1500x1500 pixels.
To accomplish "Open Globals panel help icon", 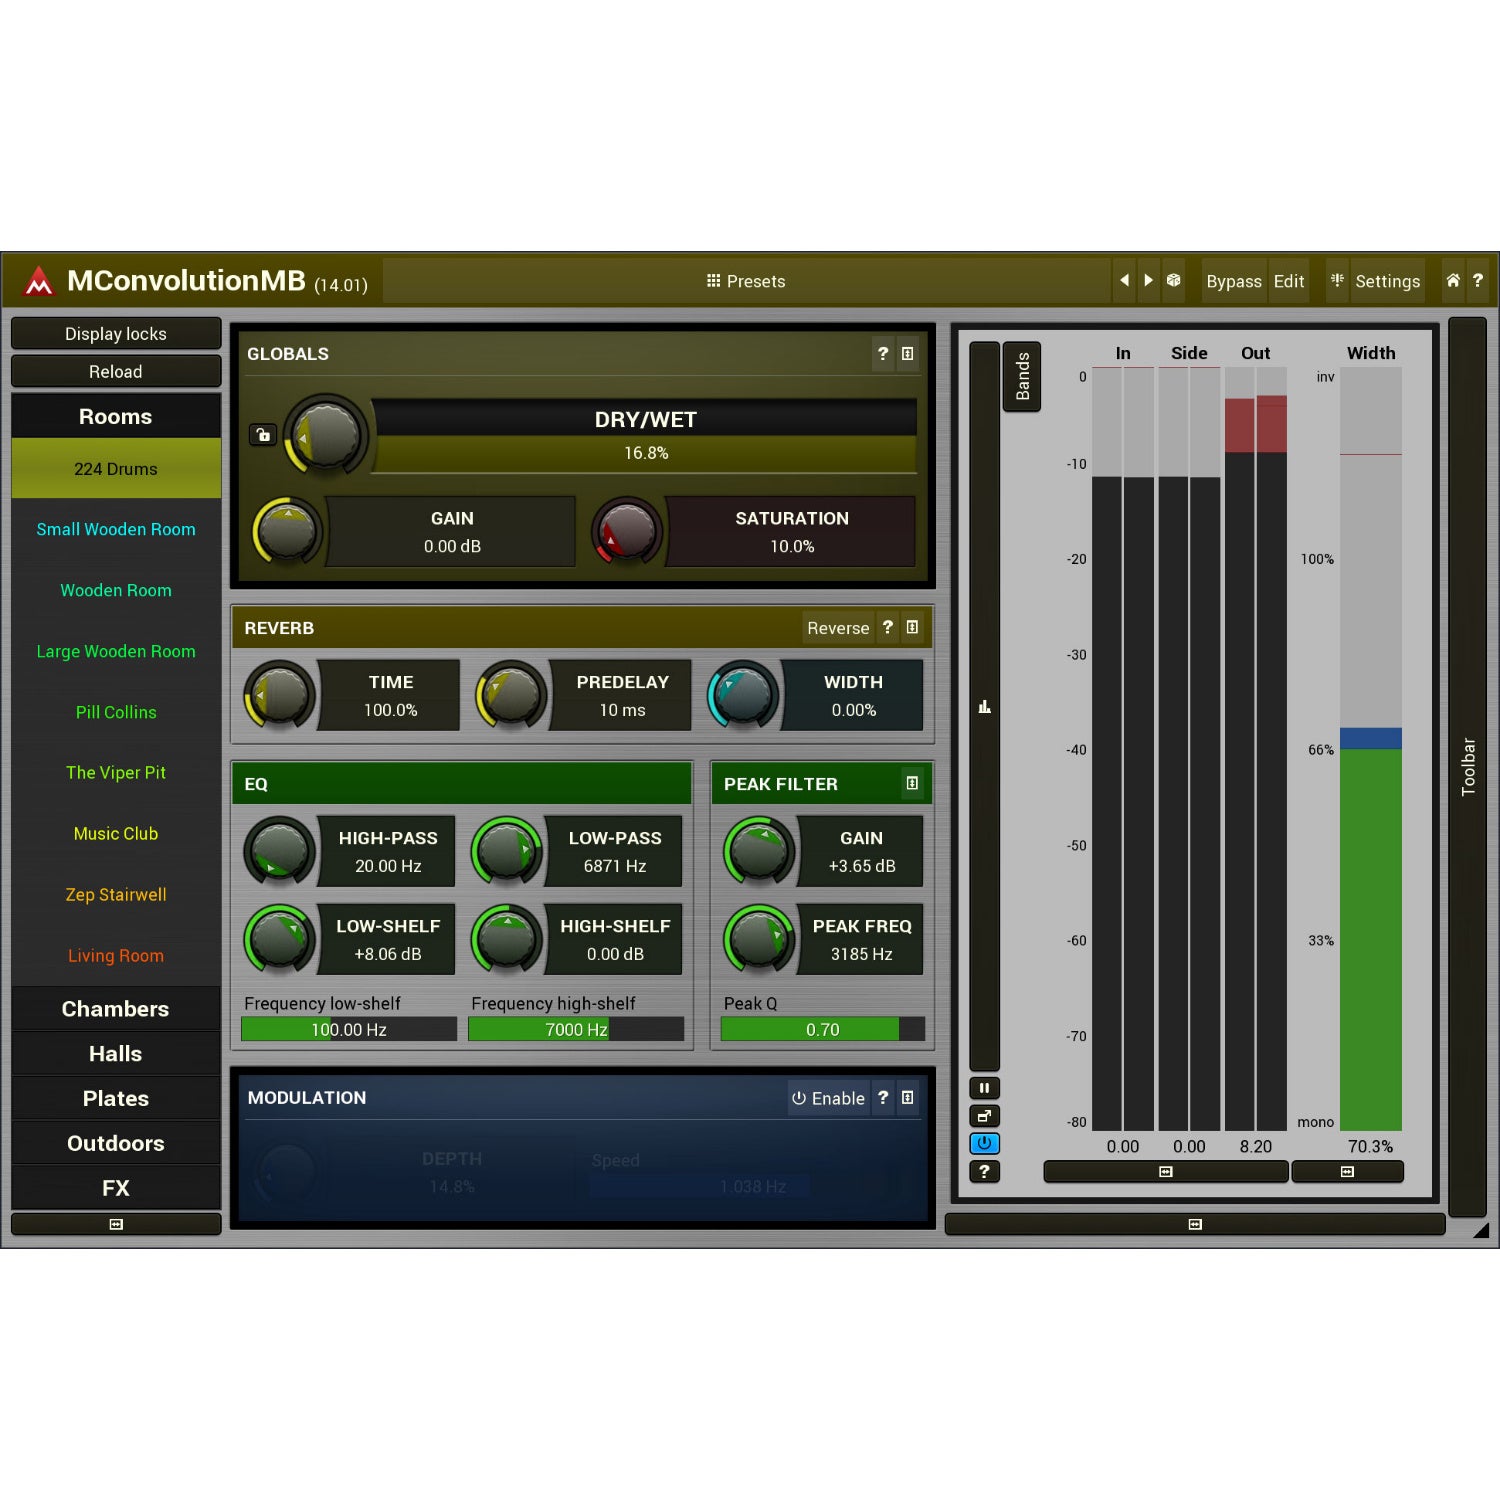I will 883,354.
